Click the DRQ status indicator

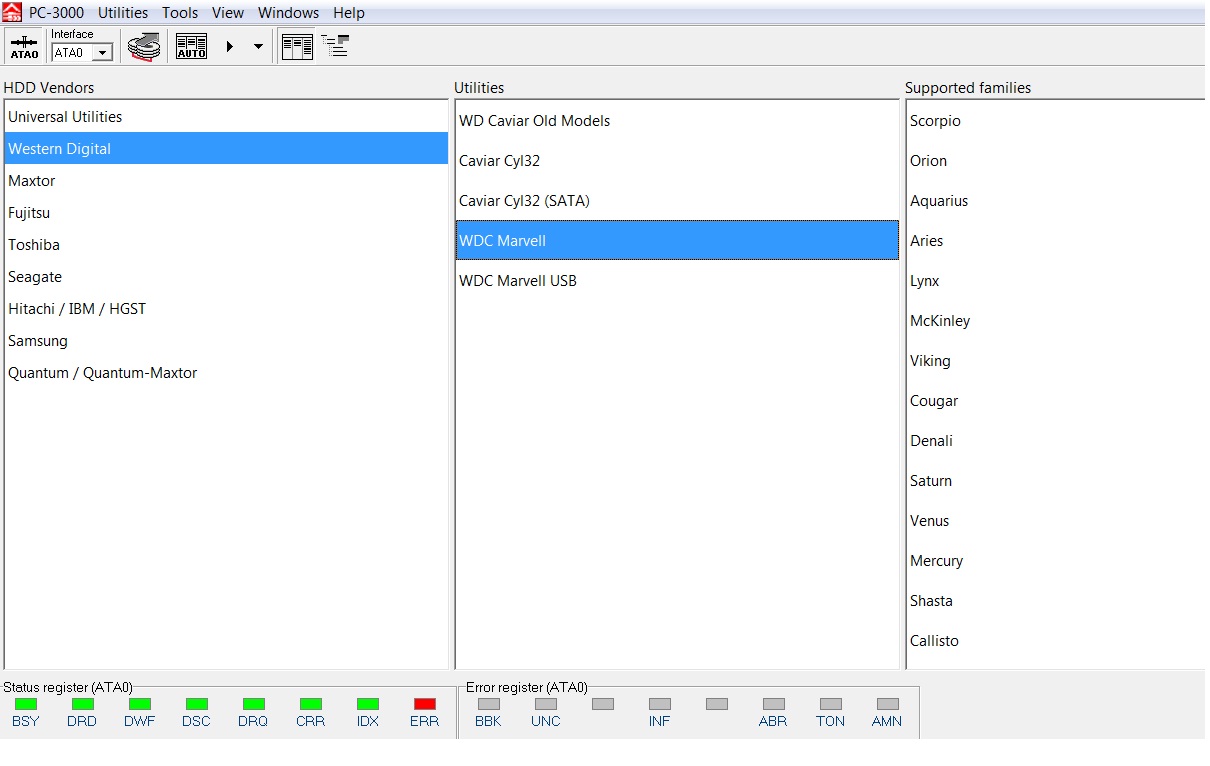point(254,704)
